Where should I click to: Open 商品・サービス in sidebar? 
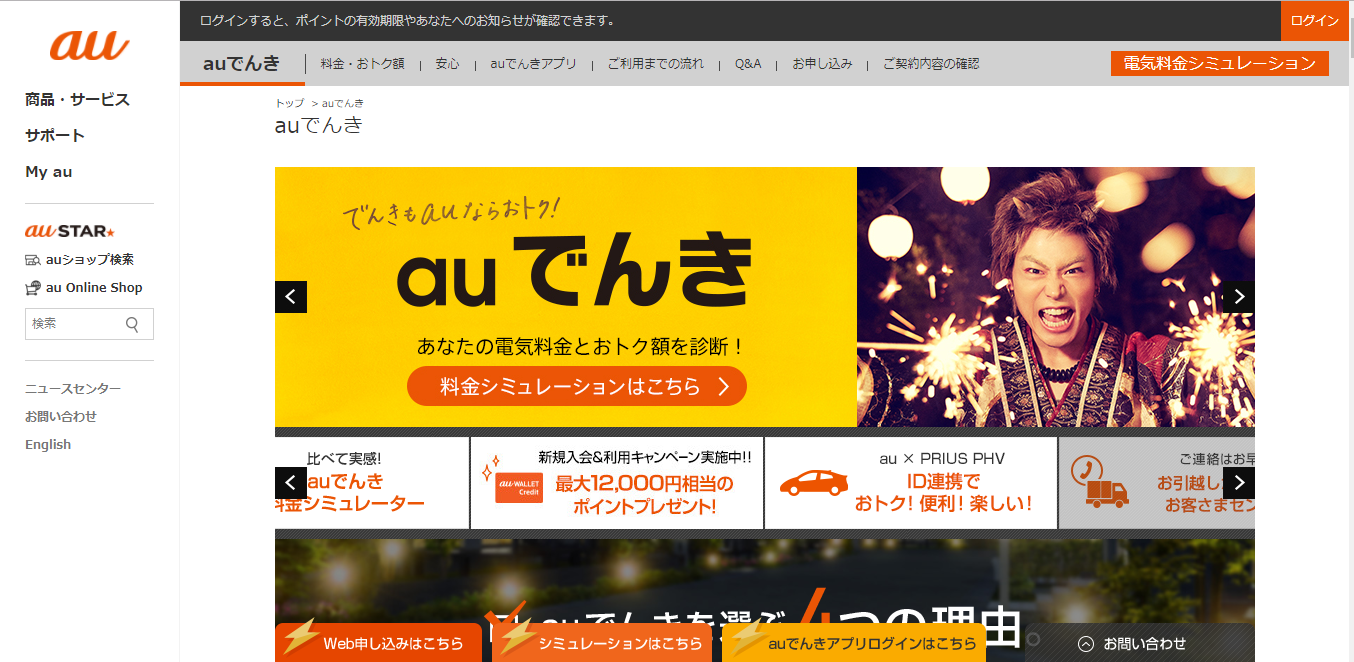coord(77,100)
